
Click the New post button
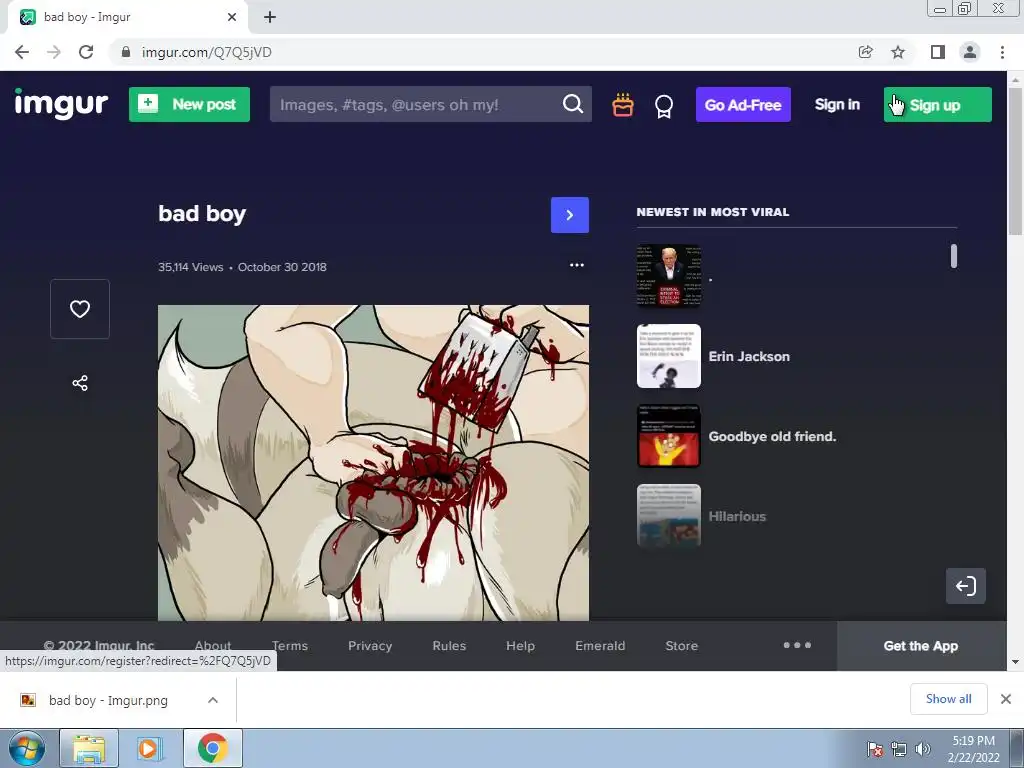coord(189,104)
